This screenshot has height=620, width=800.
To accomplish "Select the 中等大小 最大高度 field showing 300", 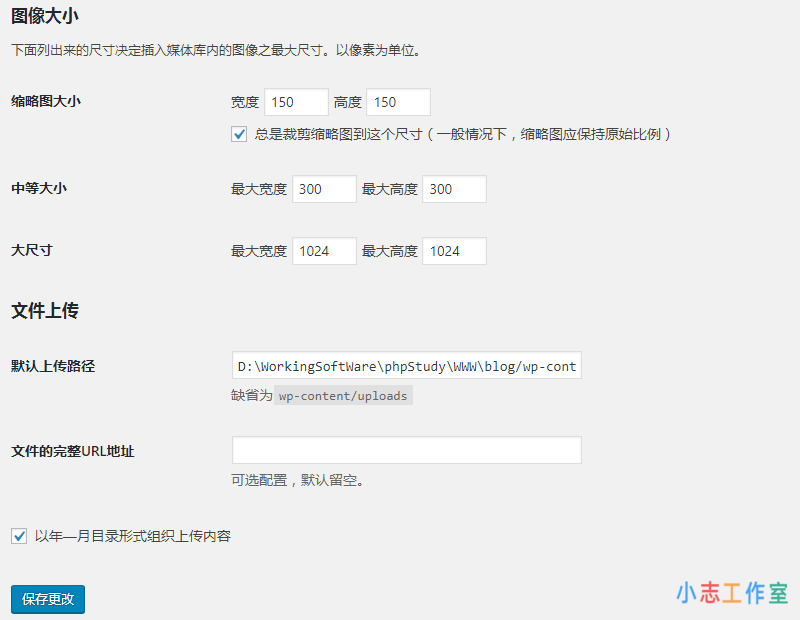I will tap(454, 188).
